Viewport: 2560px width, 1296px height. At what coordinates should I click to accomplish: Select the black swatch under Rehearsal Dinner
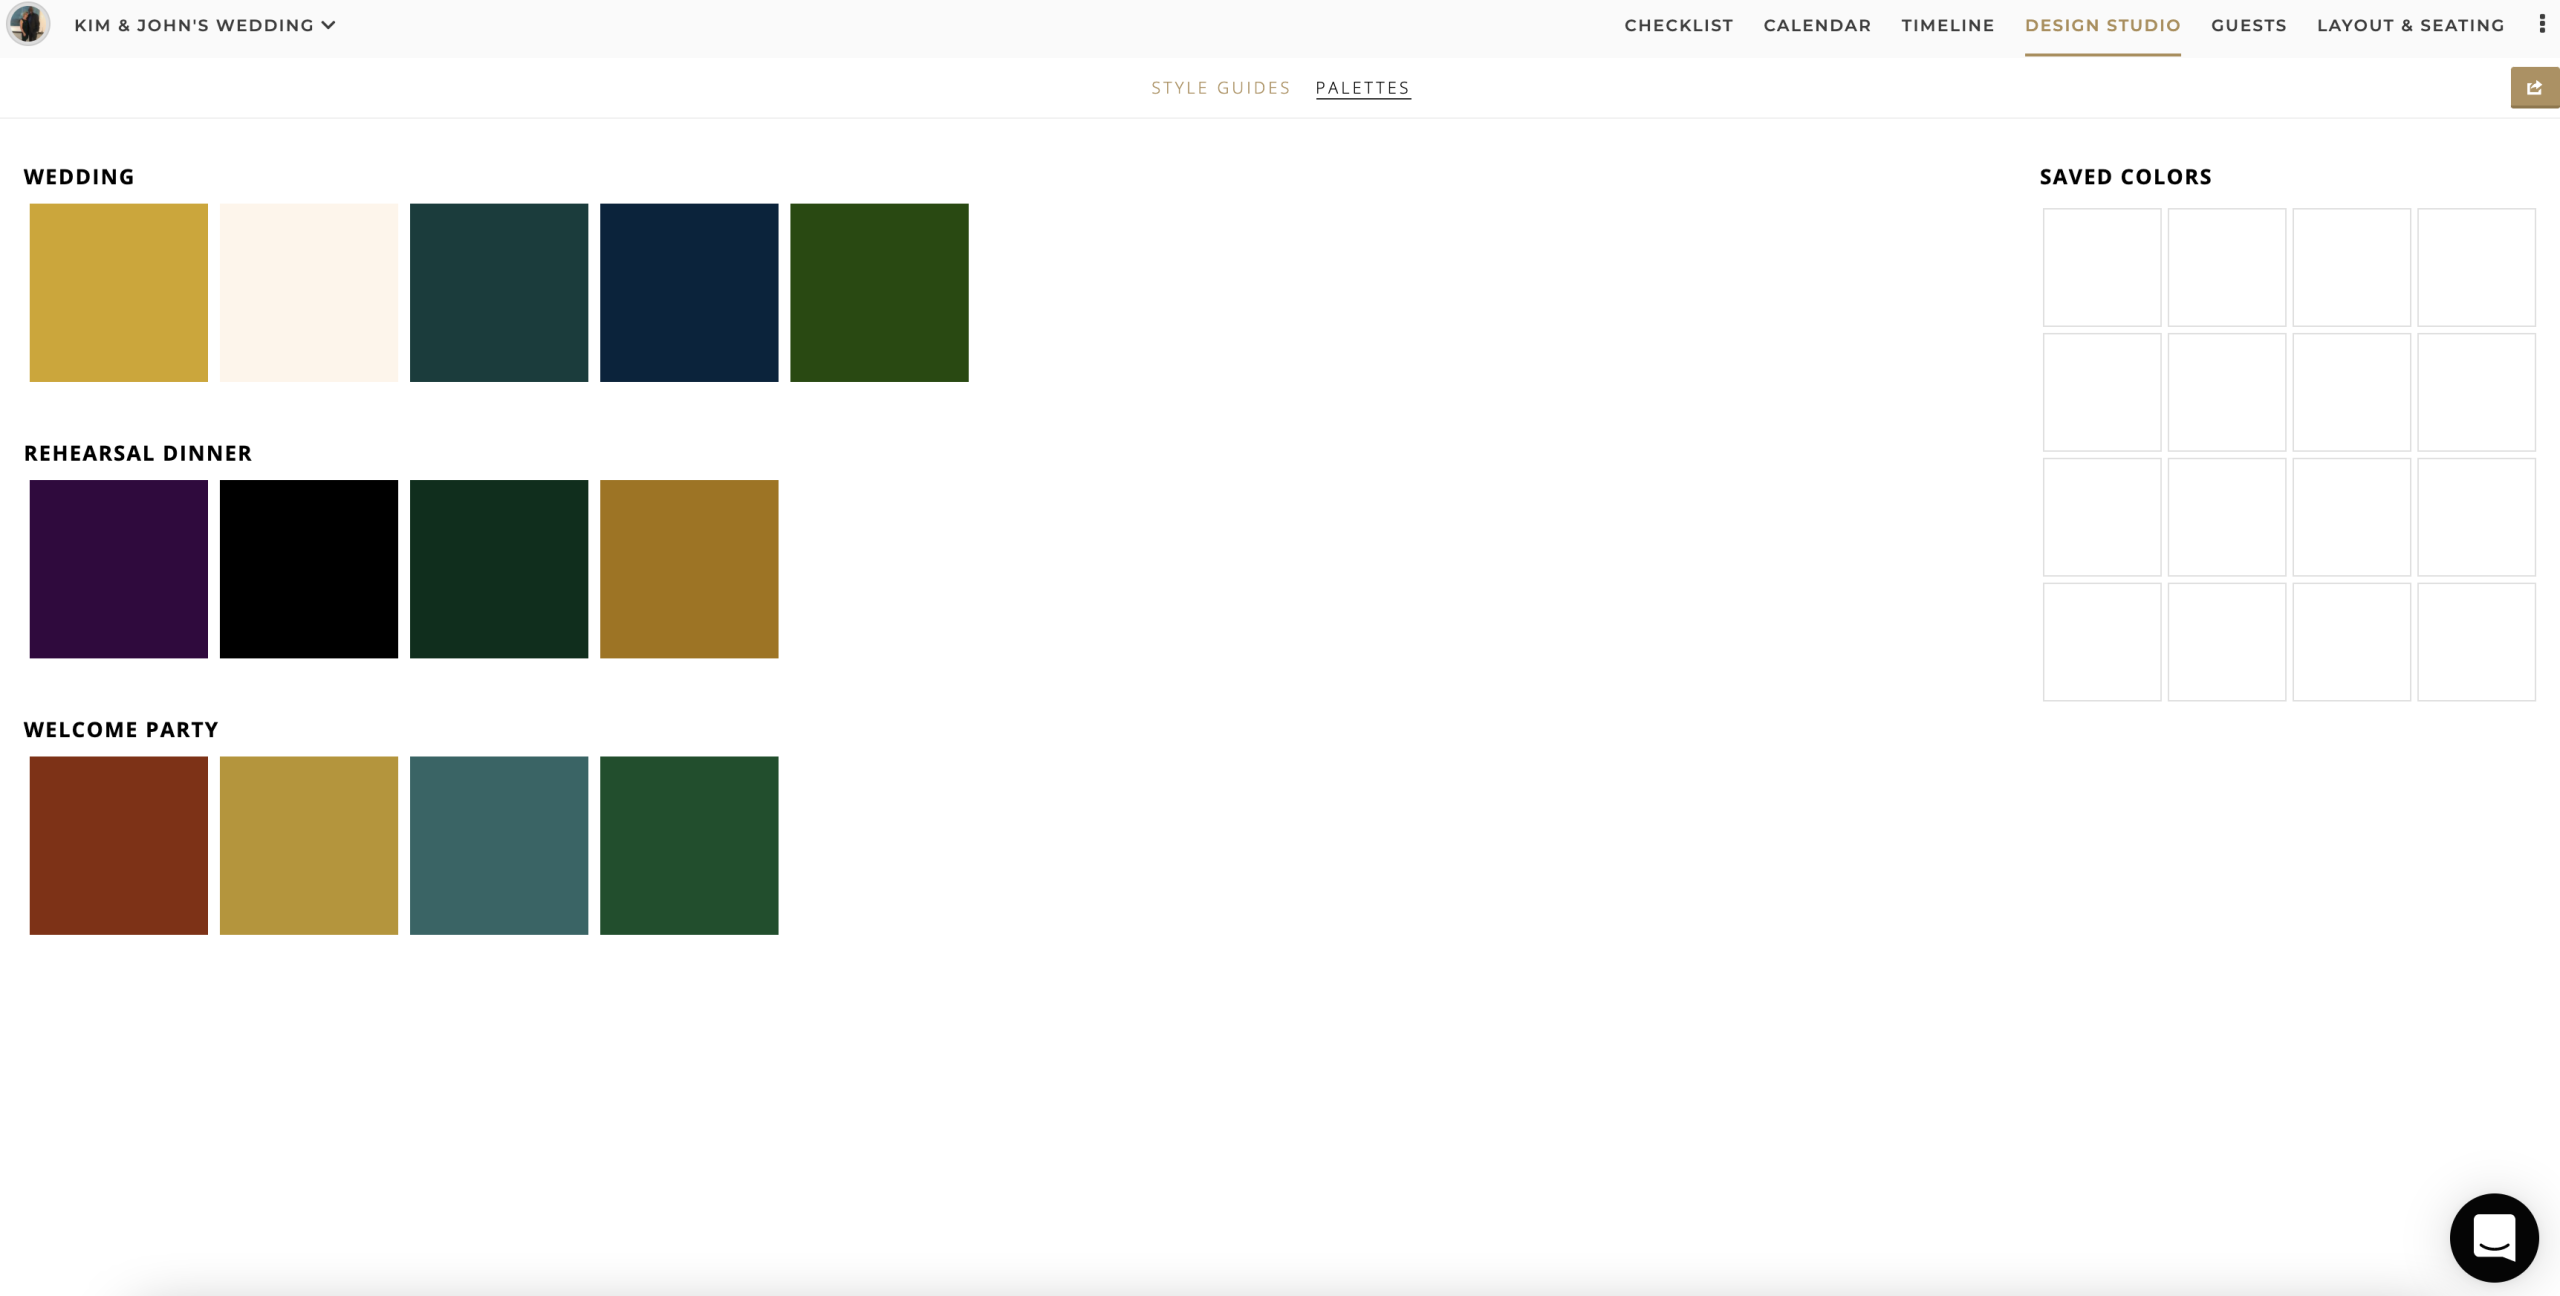308,568
